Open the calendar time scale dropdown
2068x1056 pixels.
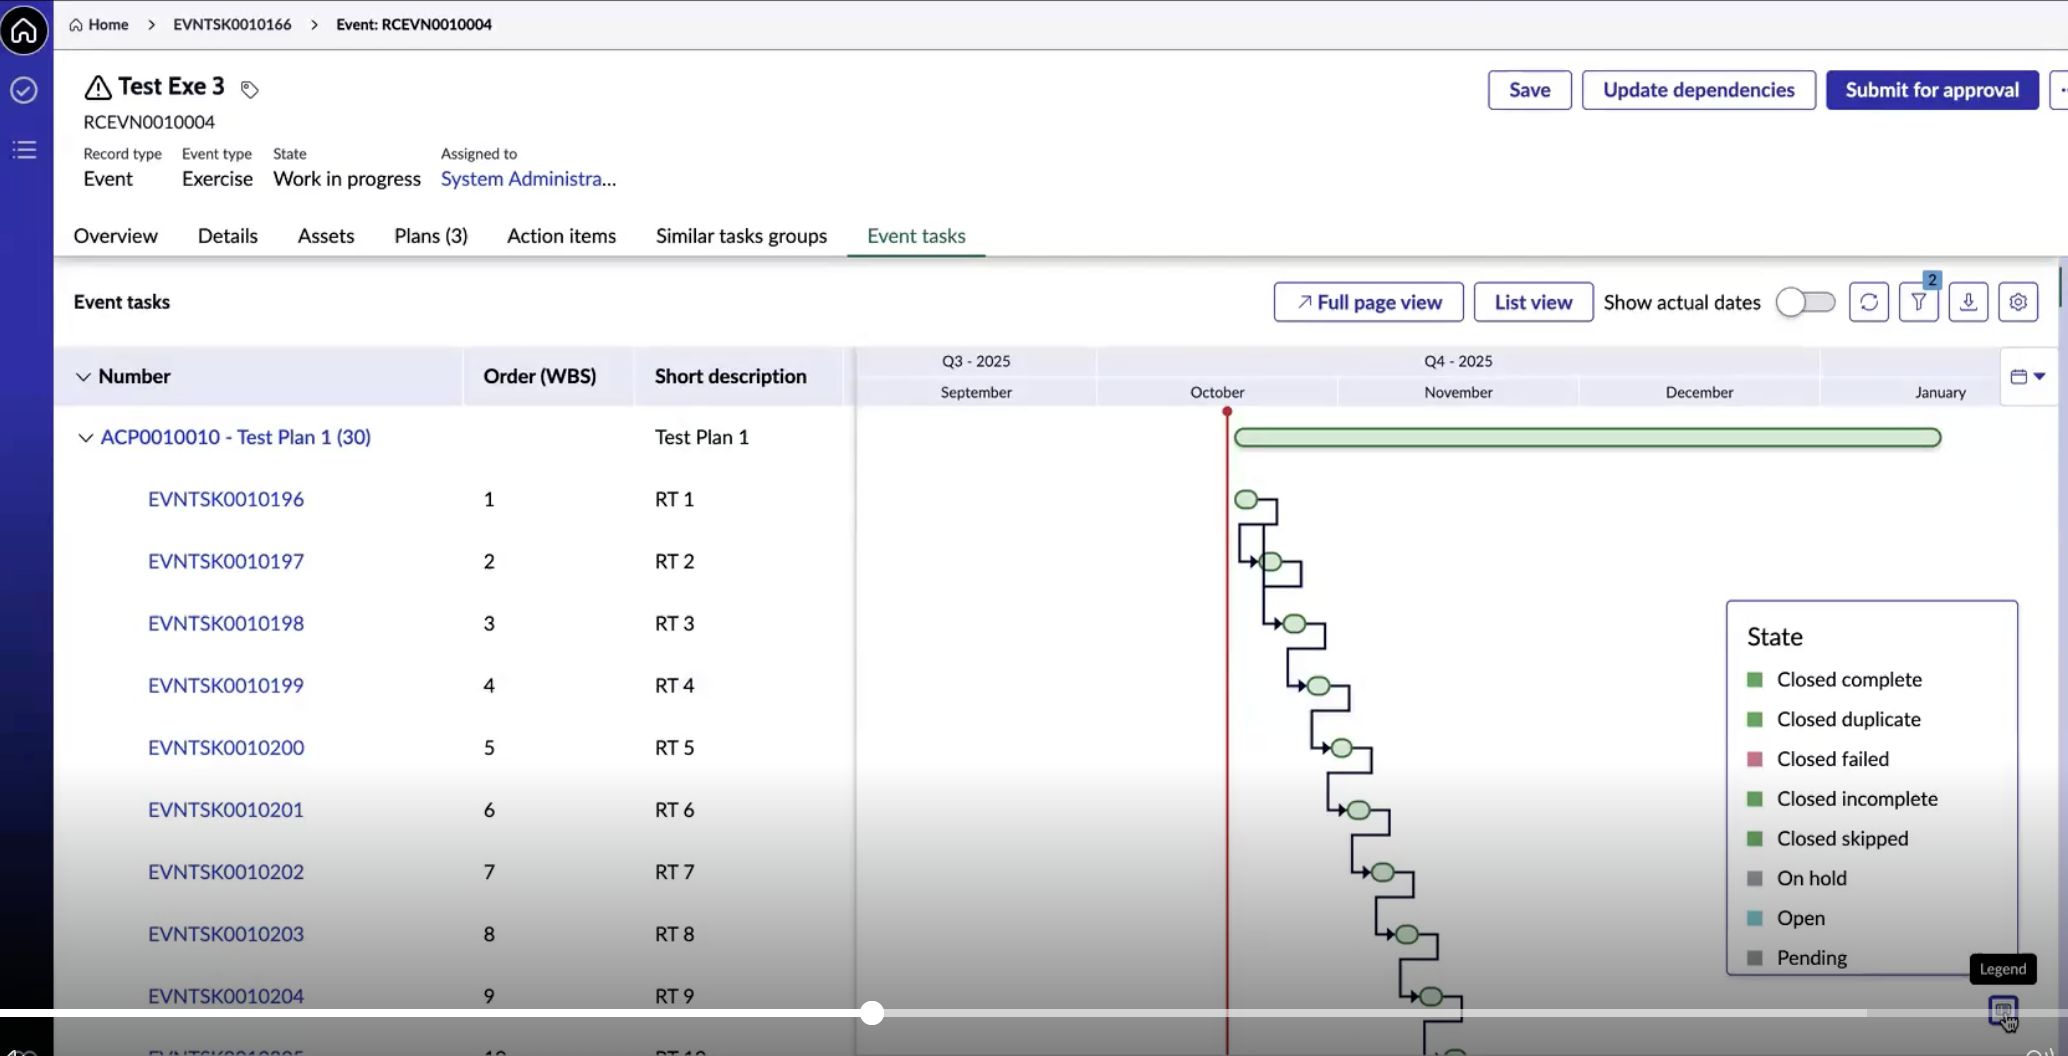pos(2027,377)
